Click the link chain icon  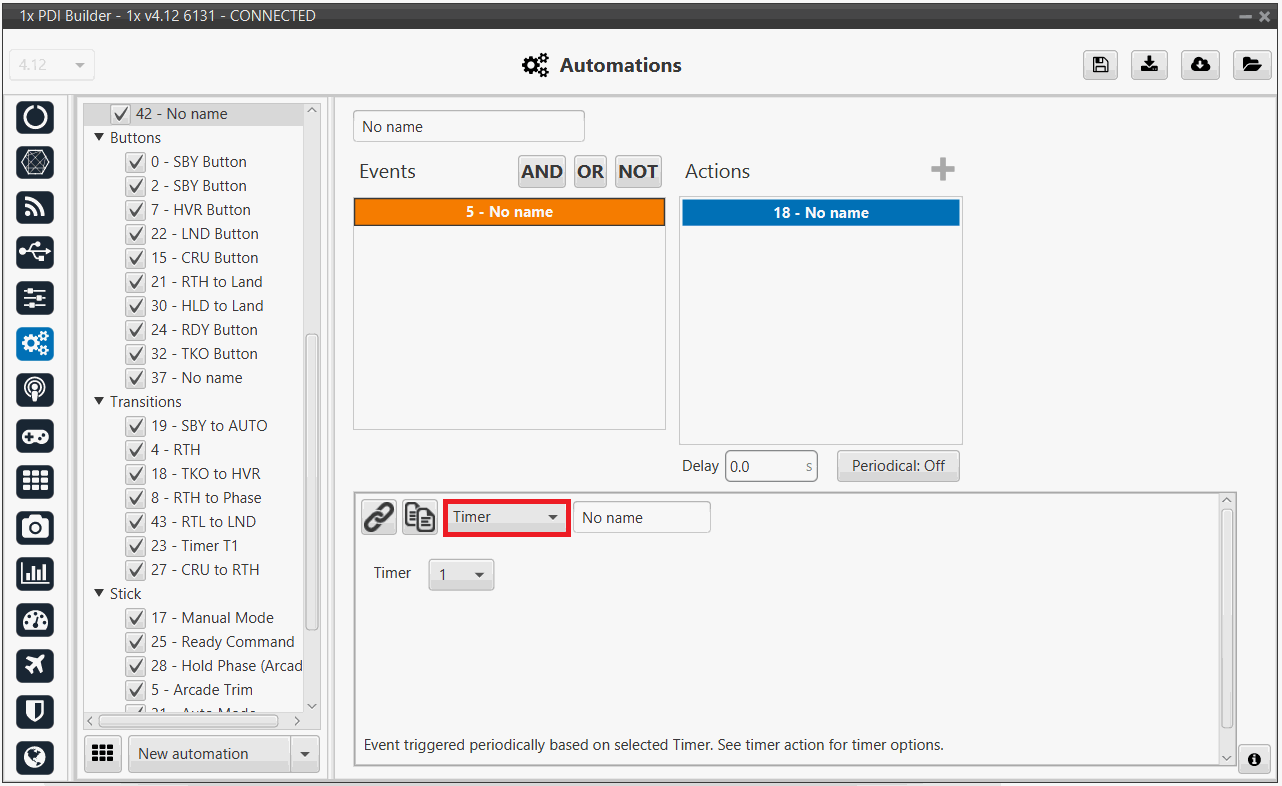point(379,518)
